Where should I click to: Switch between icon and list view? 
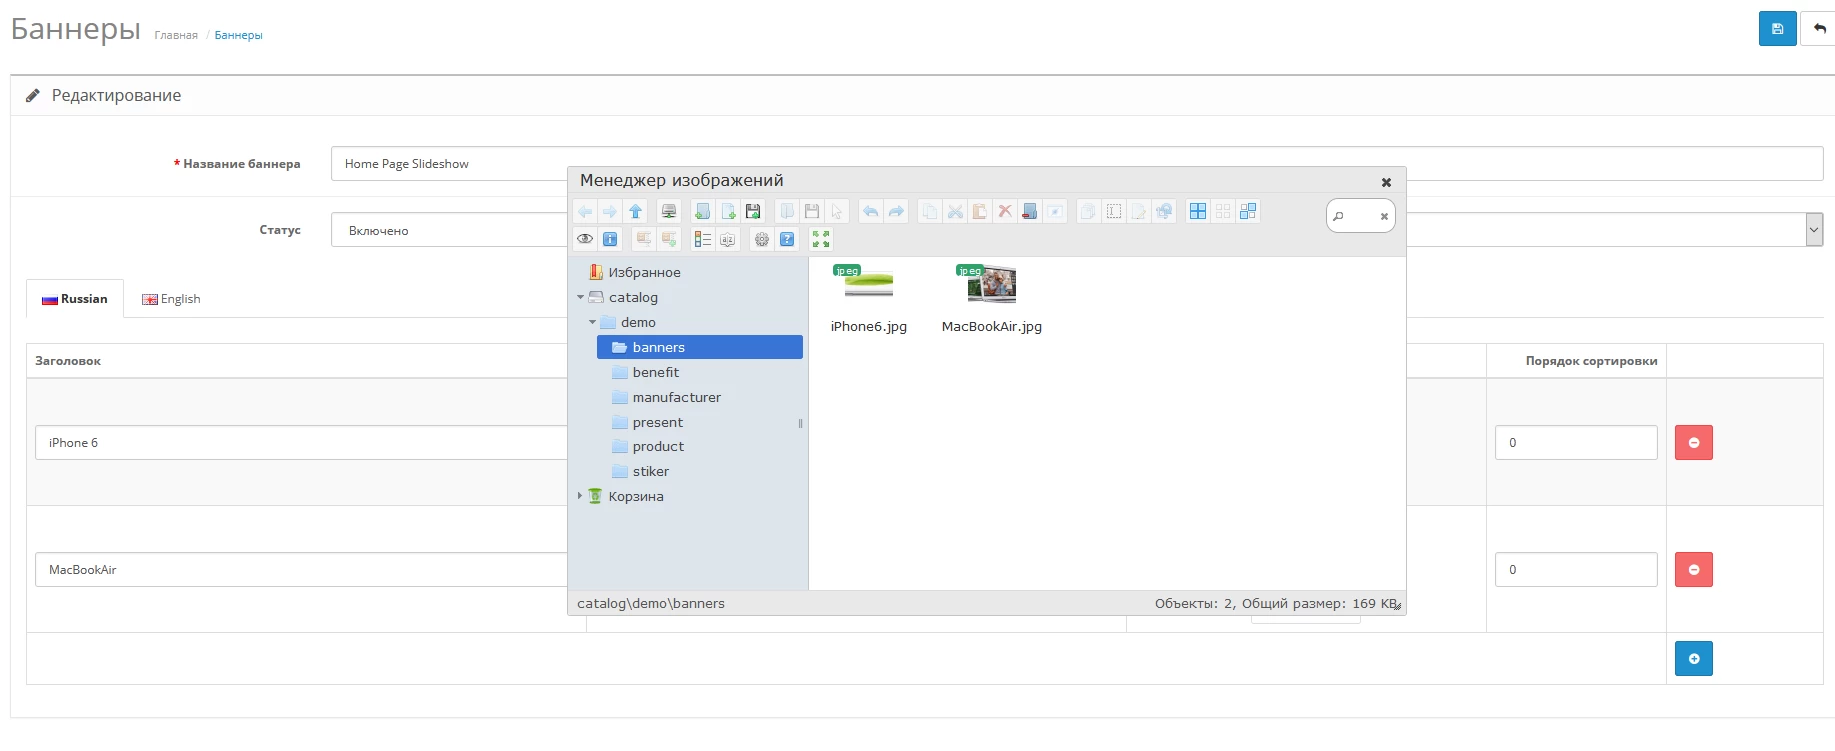(703, 239)
